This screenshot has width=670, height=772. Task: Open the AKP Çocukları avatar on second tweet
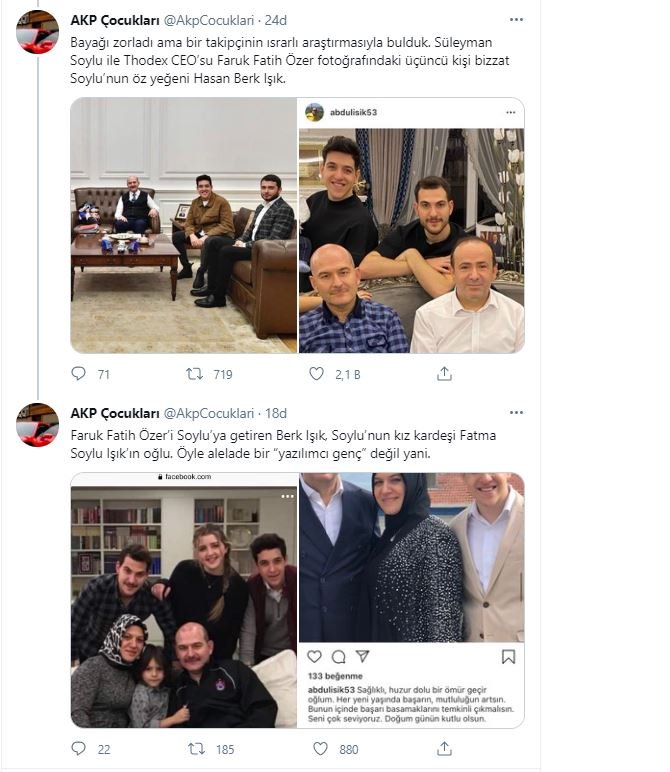(37, 425)
